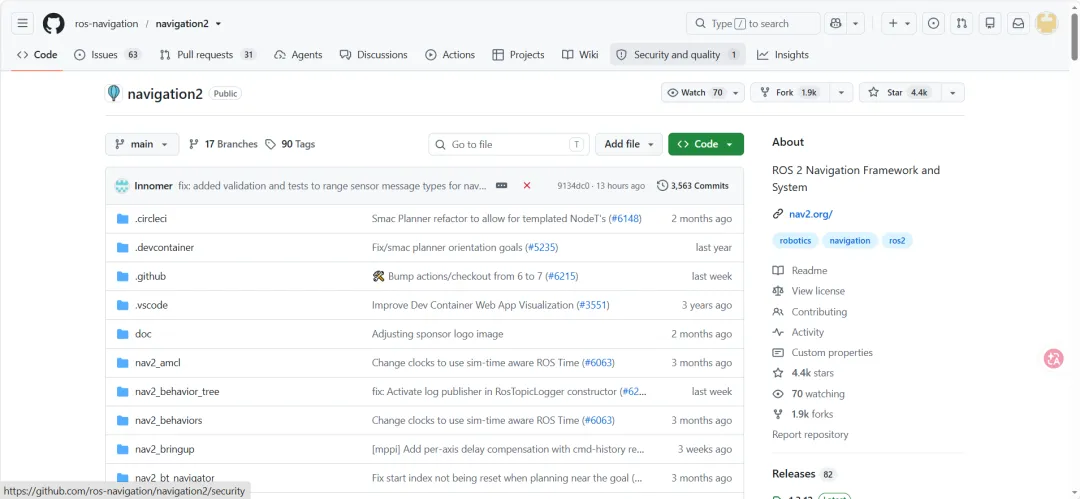Screen dimensions: 1080x499
Task: Click the nav2.org website link
Action: 811,214
